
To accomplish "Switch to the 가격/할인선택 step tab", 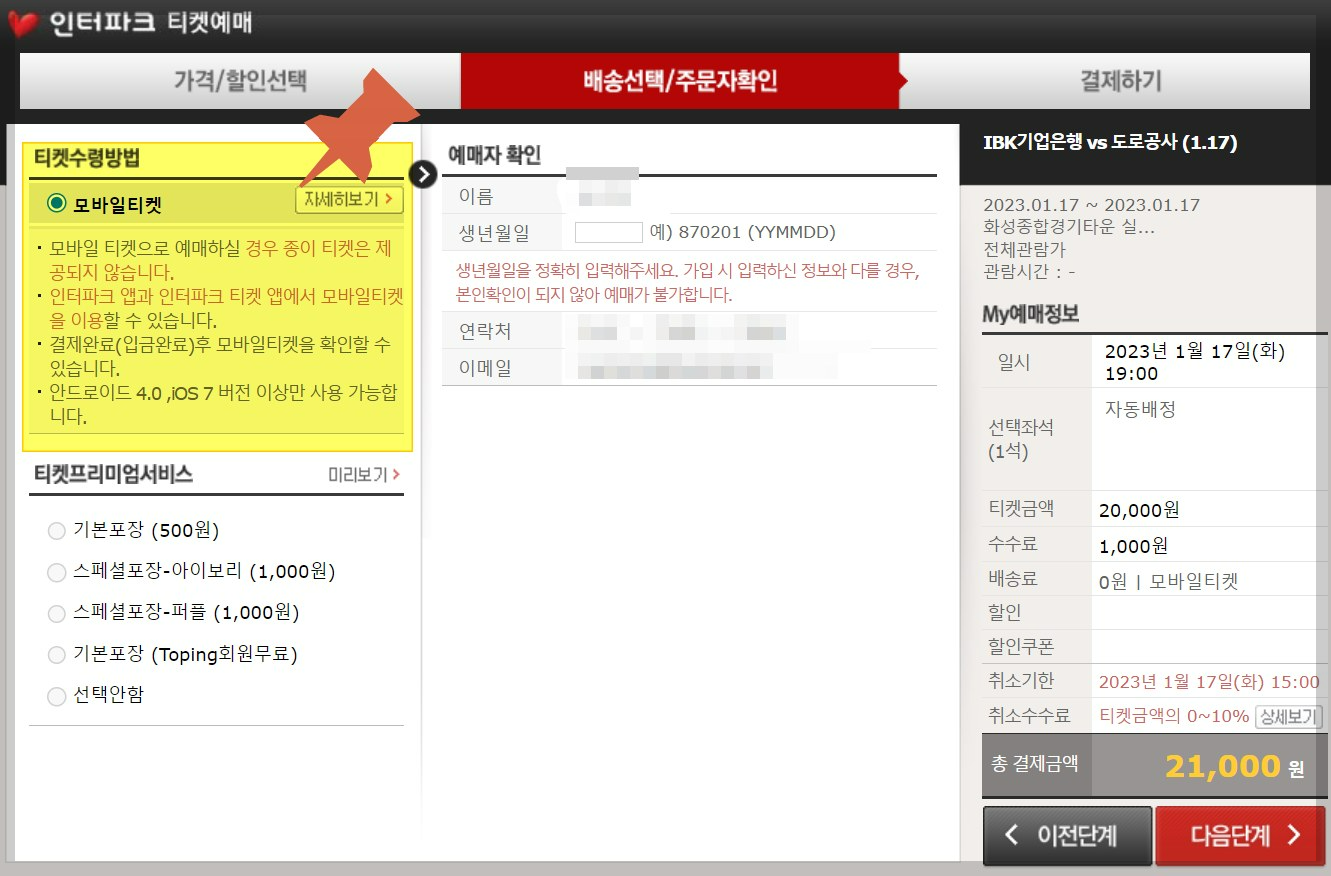I will click(240, 81).
